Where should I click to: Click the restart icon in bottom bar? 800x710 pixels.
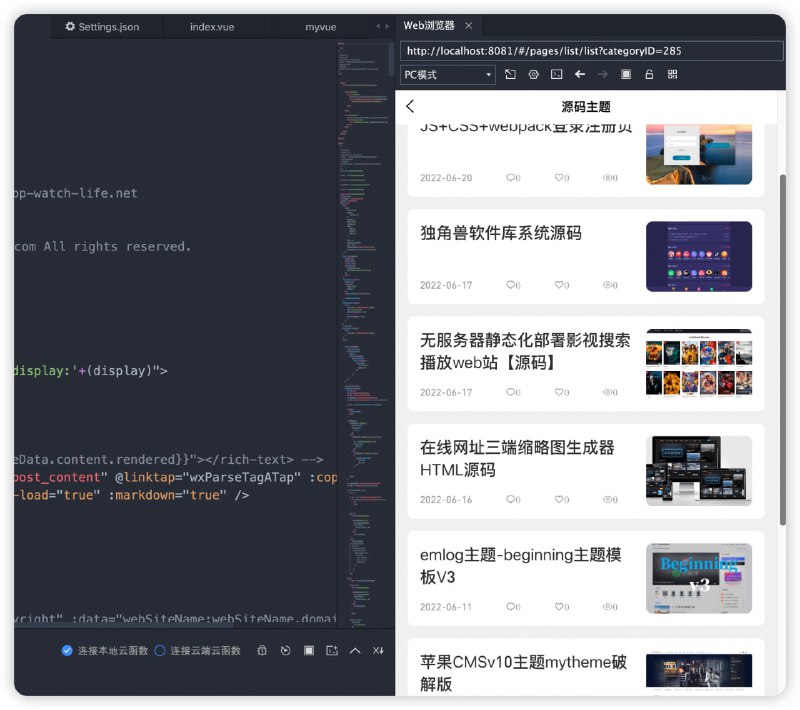point(285,651)
